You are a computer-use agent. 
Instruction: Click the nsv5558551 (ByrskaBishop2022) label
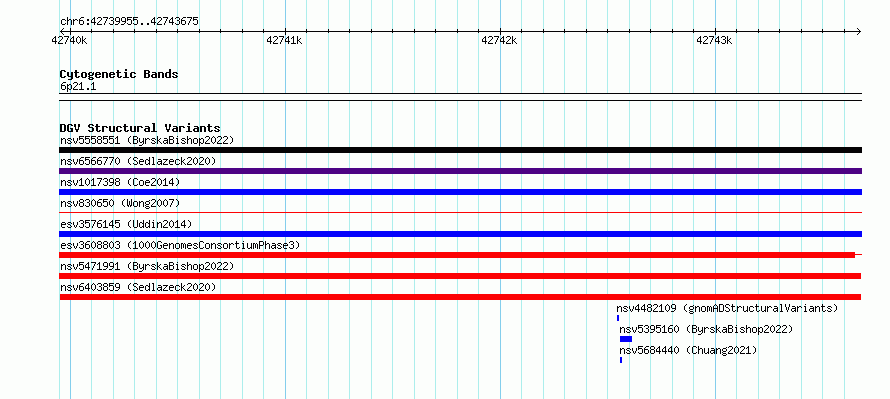click(147, 140)
